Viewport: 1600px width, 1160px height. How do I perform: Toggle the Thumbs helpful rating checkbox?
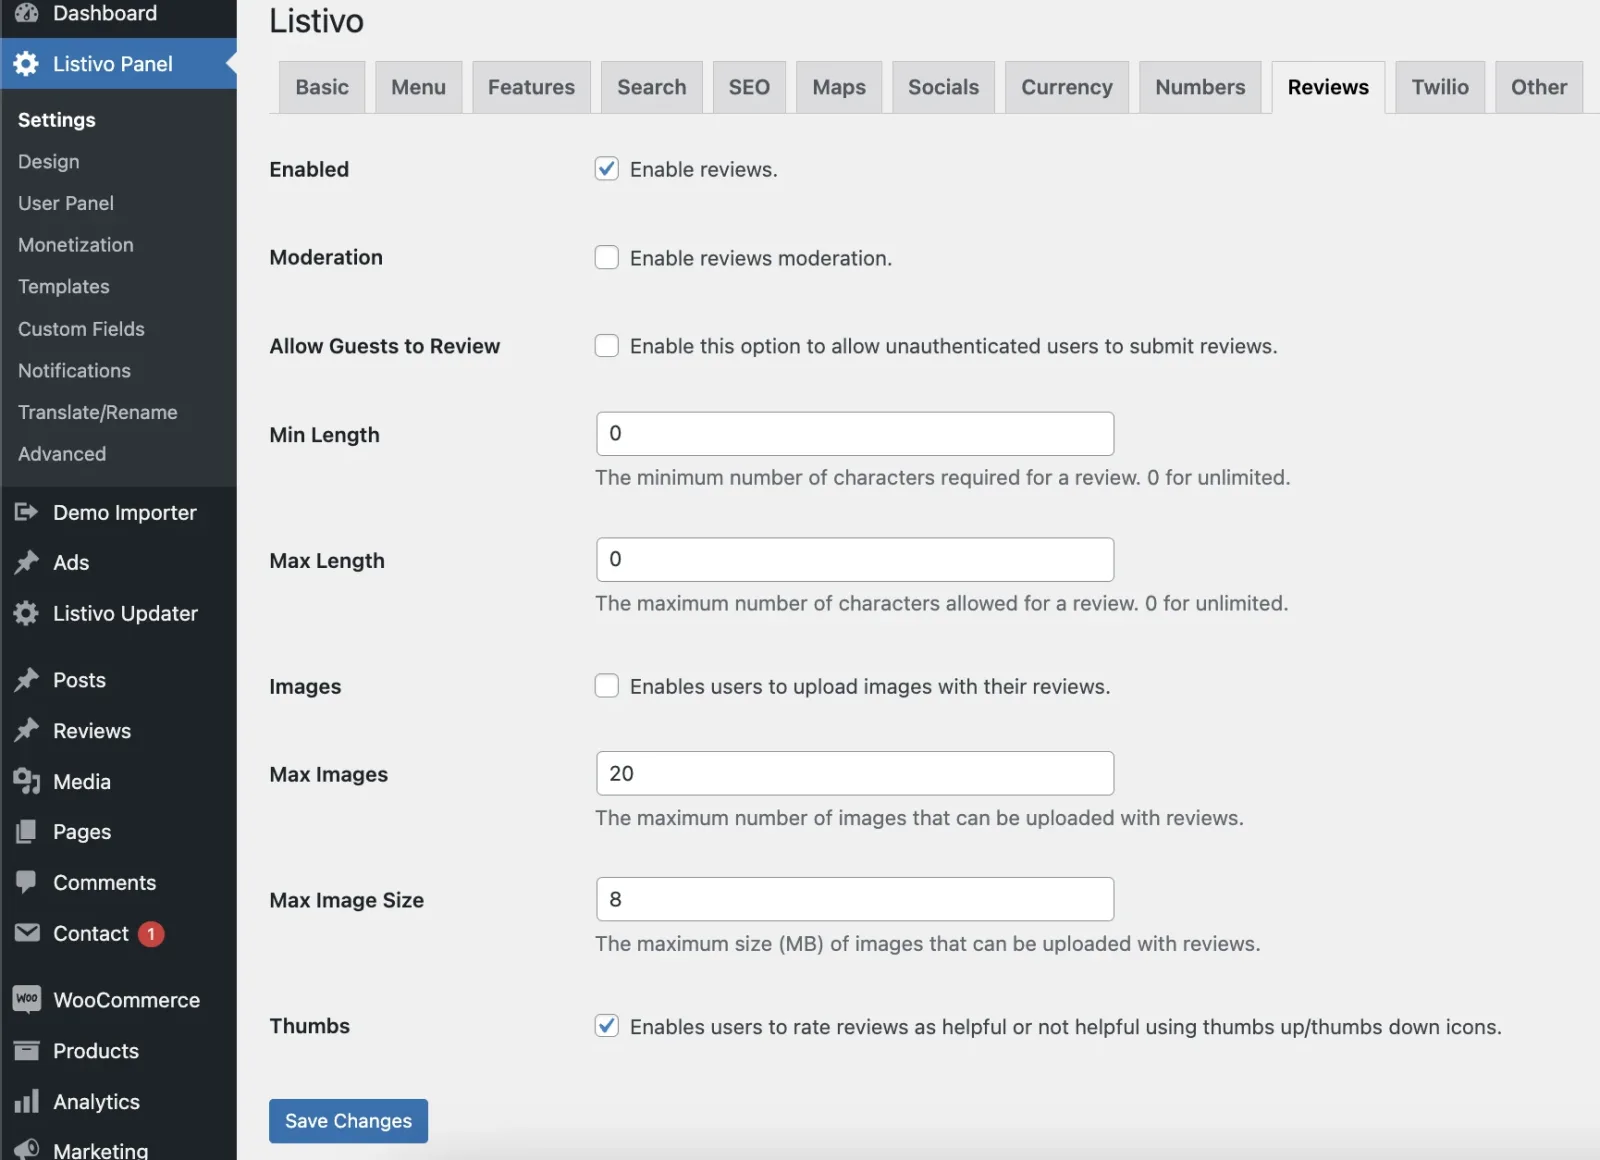point(607,1026)
